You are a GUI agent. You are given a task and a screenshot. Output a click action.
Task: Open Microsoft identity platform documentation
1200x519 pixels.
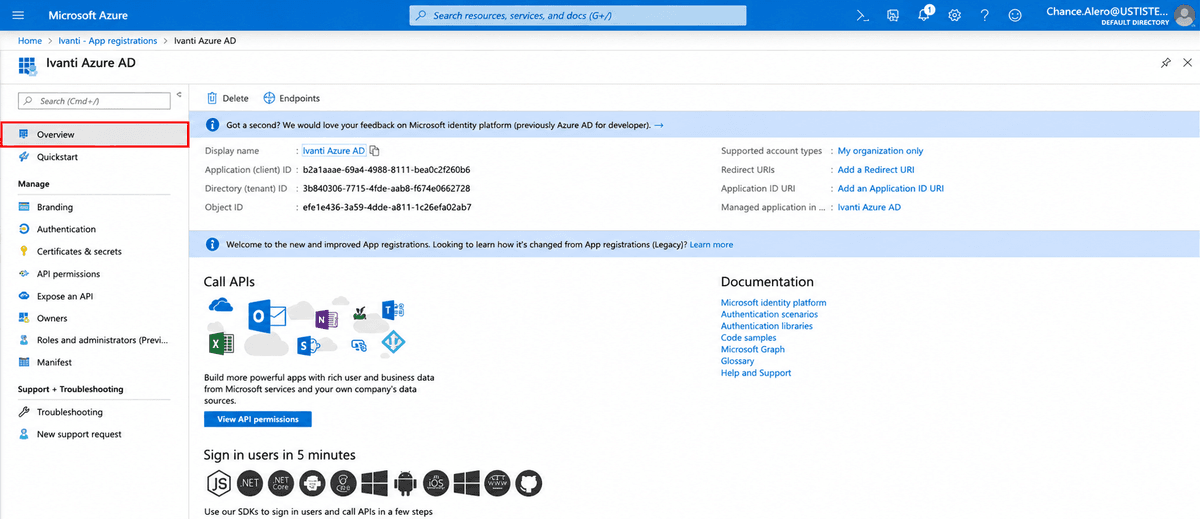click(774, 303)
